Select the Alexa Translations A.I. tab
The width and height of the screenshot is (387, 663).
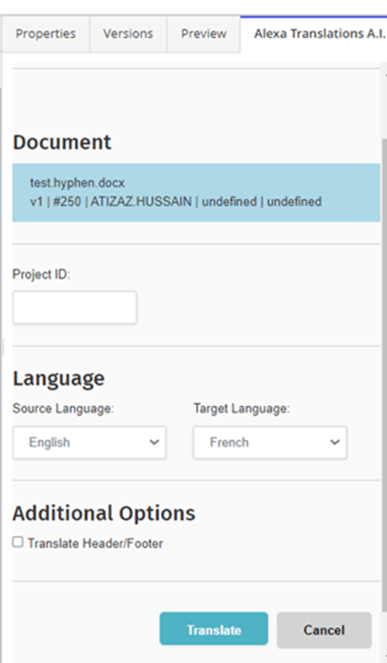(x=314, y=34)
